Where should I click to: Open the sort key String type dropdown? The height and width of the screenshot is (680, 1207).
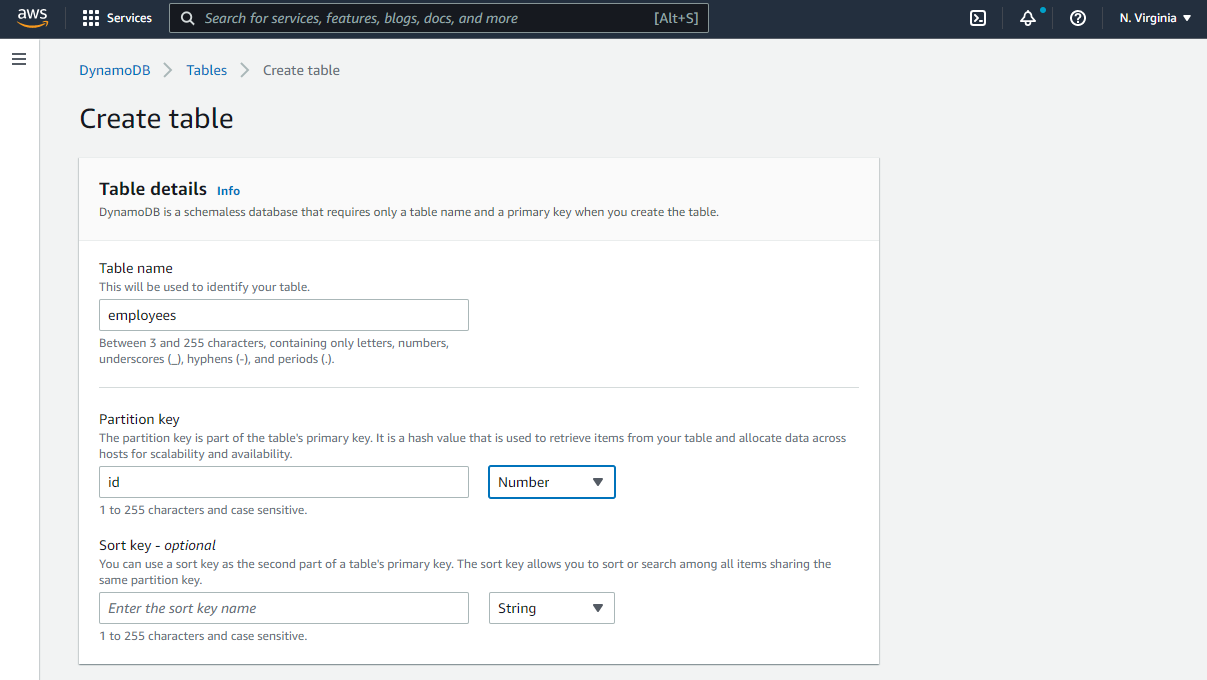coord(551,608)
